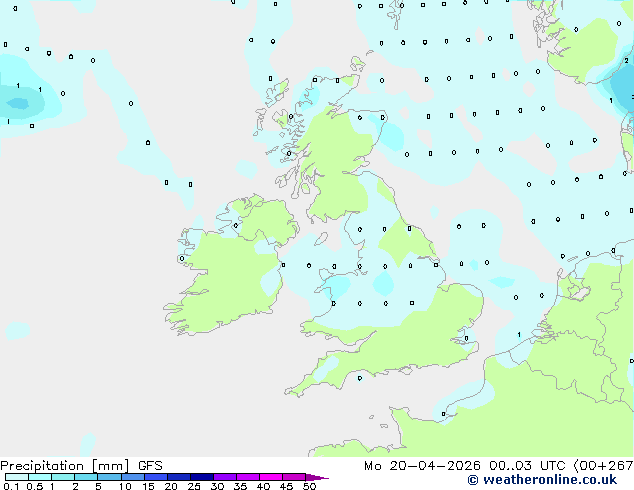Click the map value "2" near Norway's coast
The image size is (634, 490).
point(626,61)
